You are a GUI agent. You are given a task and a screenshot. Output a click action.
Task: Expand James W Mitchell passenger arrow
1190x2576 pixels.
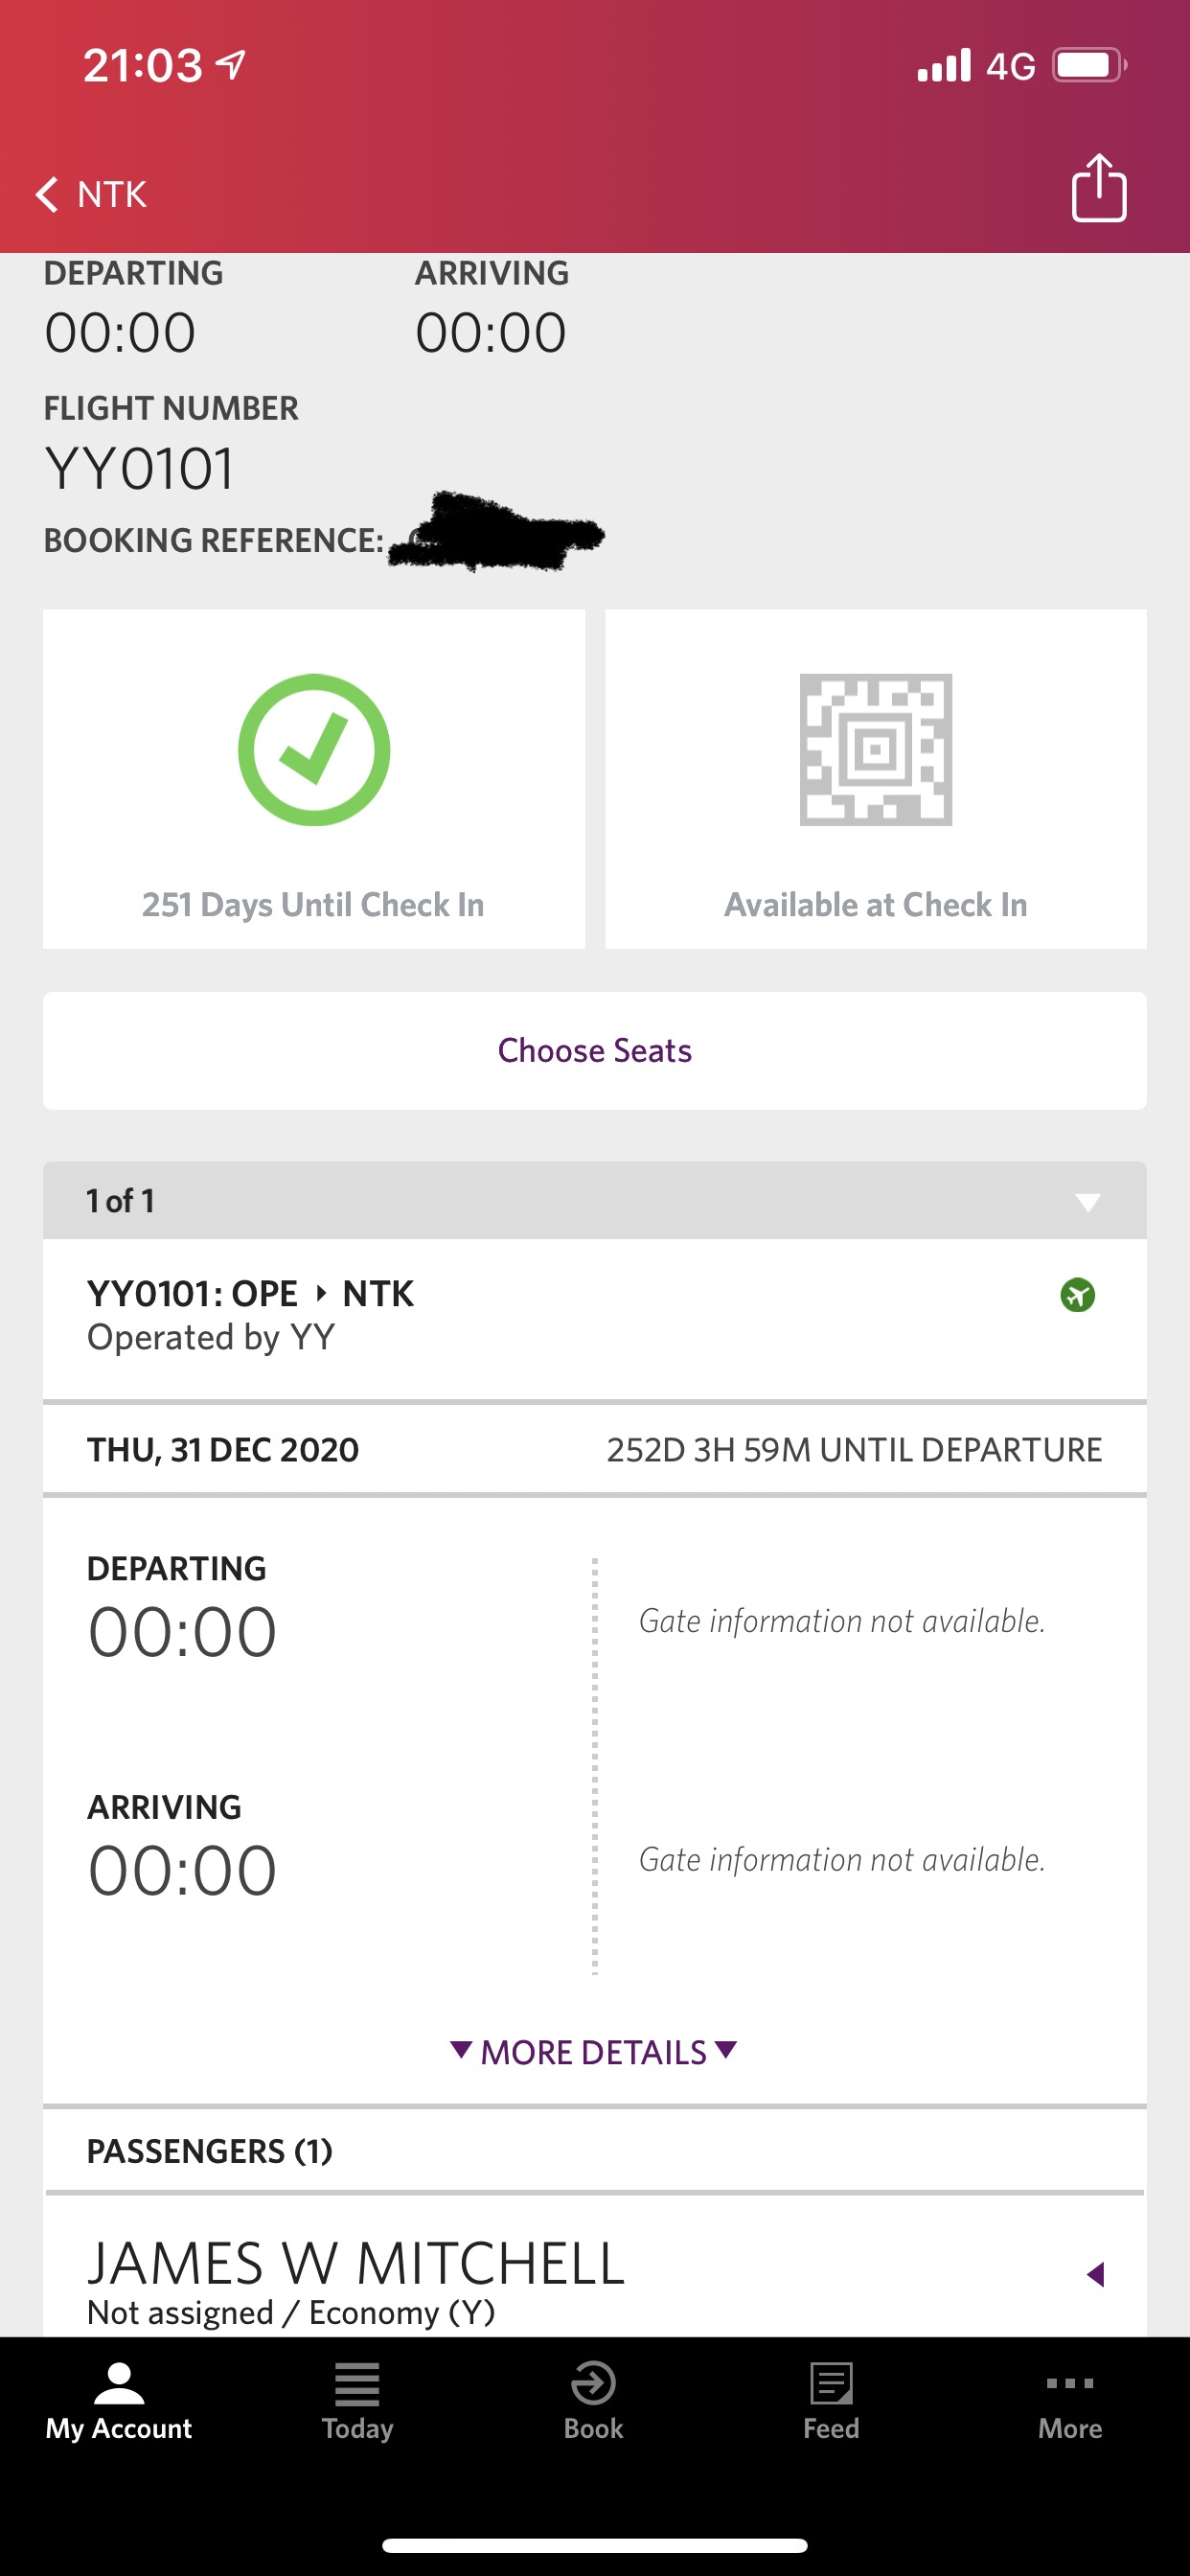1096,2275
